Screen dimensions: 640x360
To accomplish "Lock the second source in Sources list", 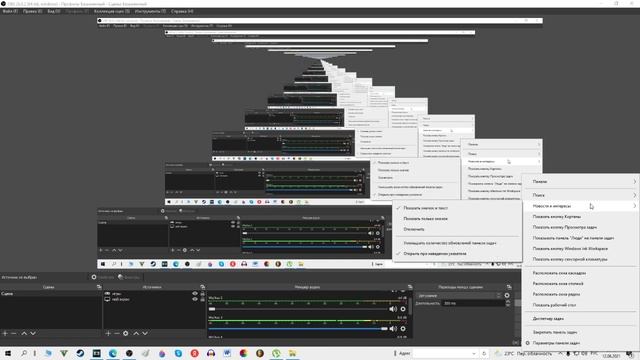I will (x=202, y=299).
